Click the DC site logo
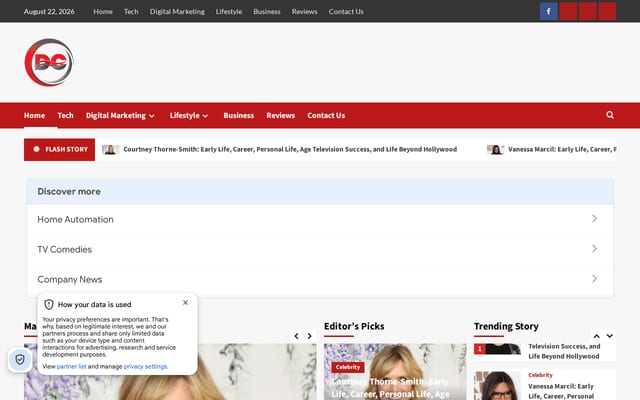Viewport: 640px width, 400px height. pyautogui.click(x=49, y=62)
